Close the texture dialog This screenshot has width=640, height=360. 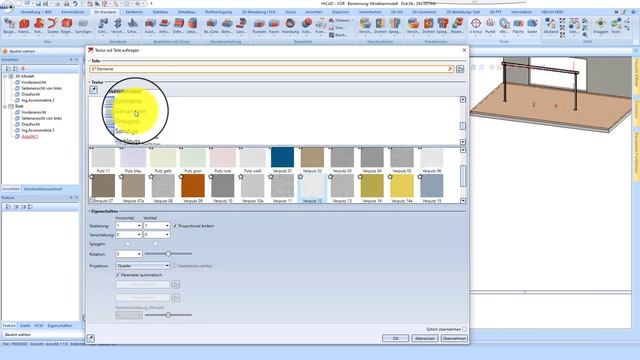(464, 50)
